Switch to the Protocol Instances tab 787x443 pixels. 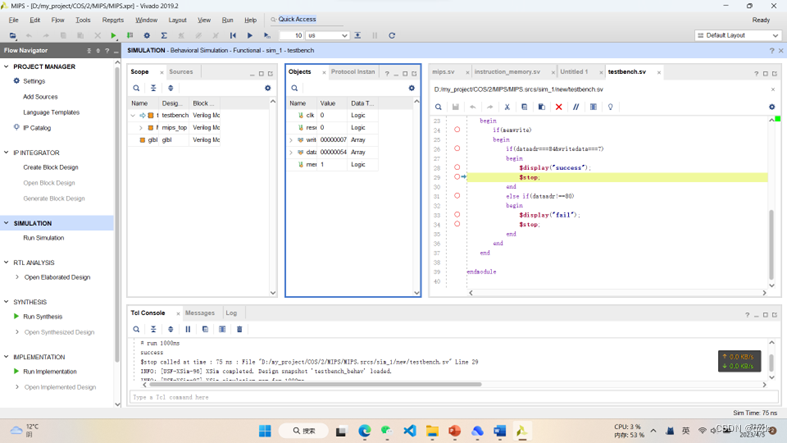pos(353,72)
